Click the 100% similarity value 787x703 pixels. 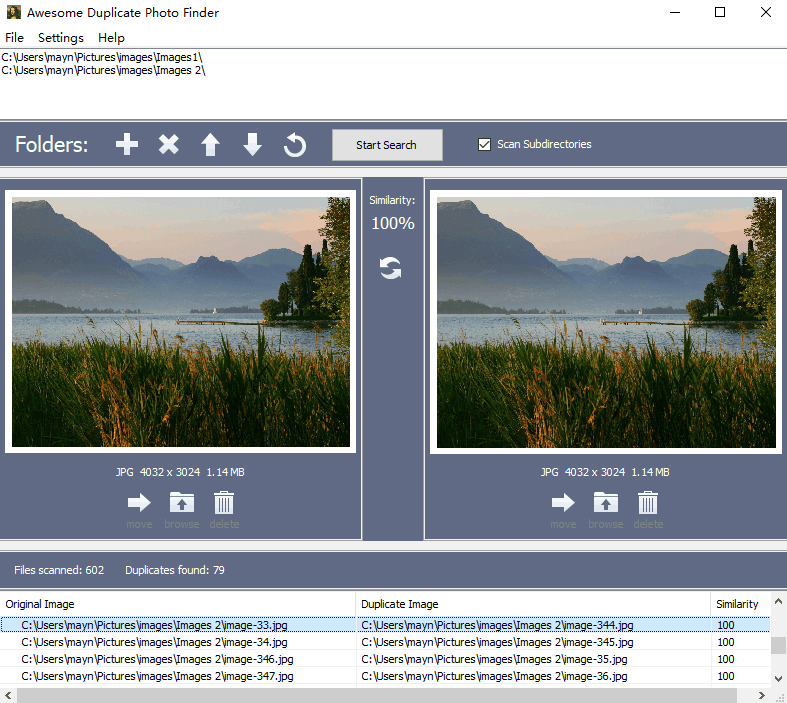tap(392, 223)
